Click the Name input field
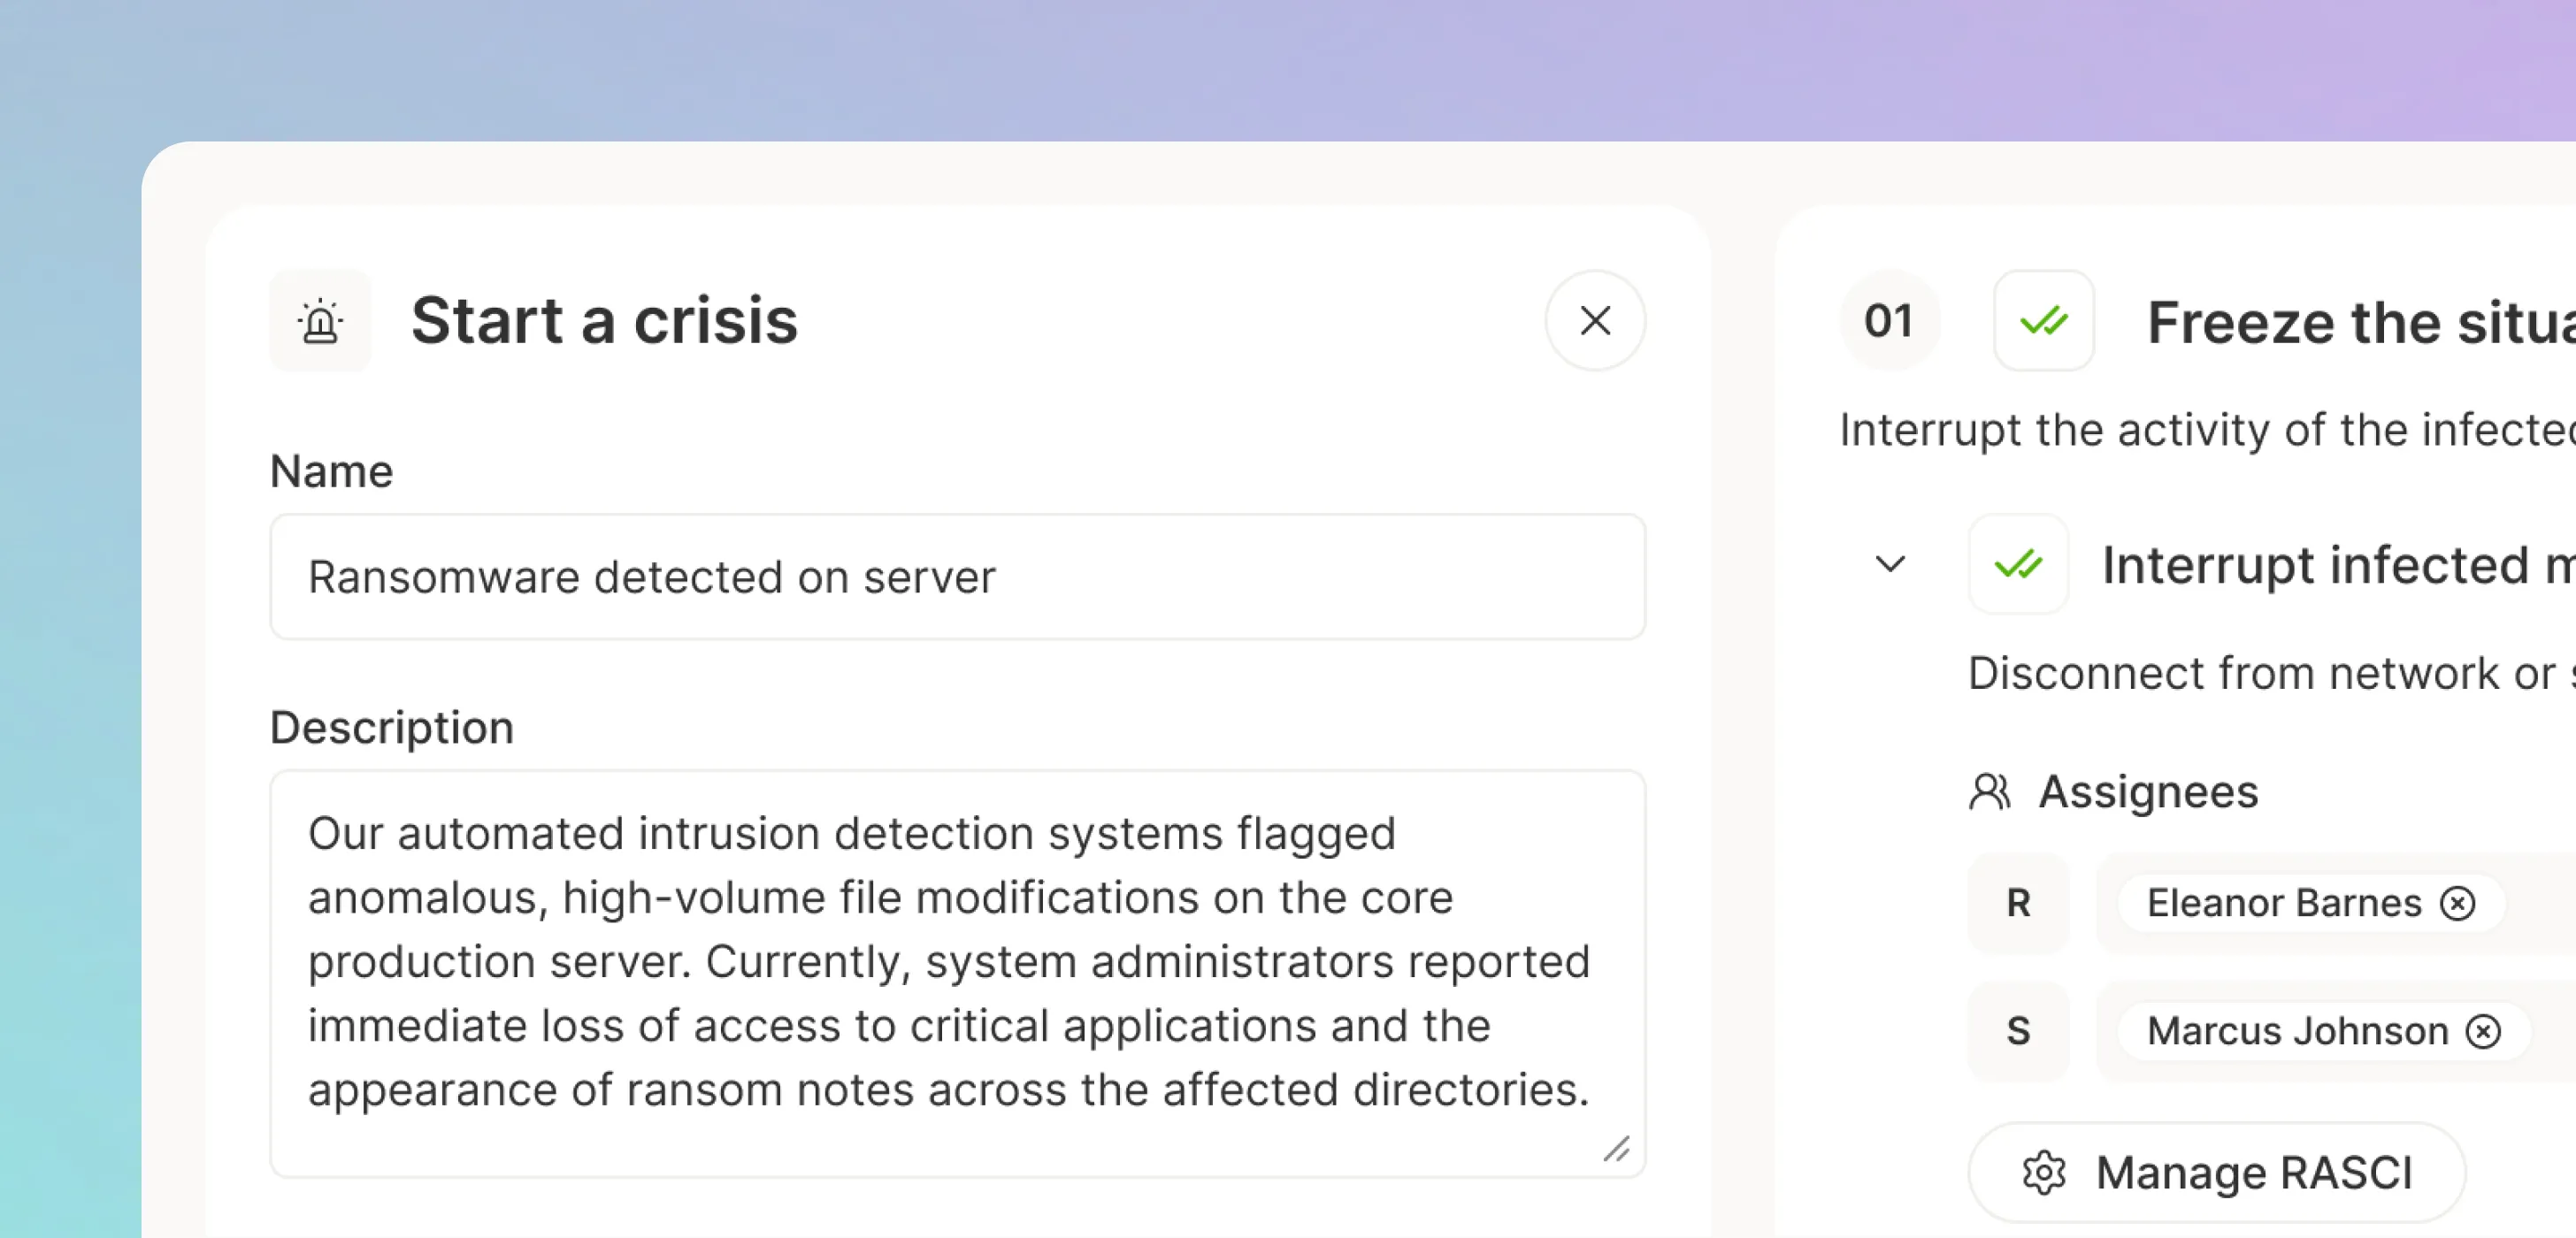The image size is (2576, 1238). (957, 577)
